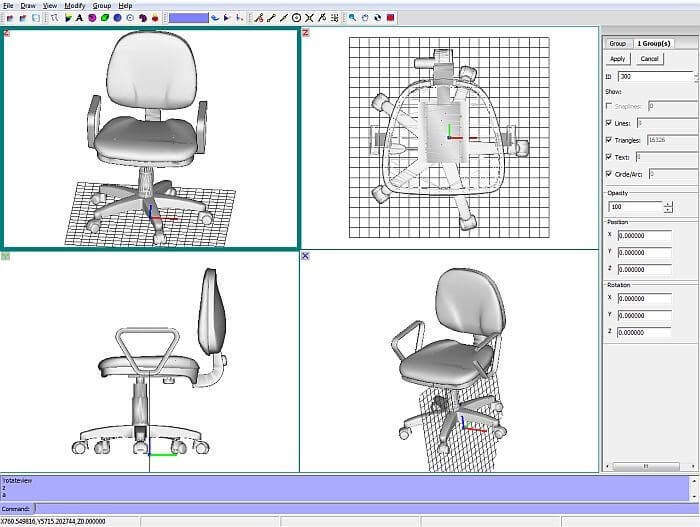Open the File menu
This screenshot has width=700, height=527.
tap(8, 6)
